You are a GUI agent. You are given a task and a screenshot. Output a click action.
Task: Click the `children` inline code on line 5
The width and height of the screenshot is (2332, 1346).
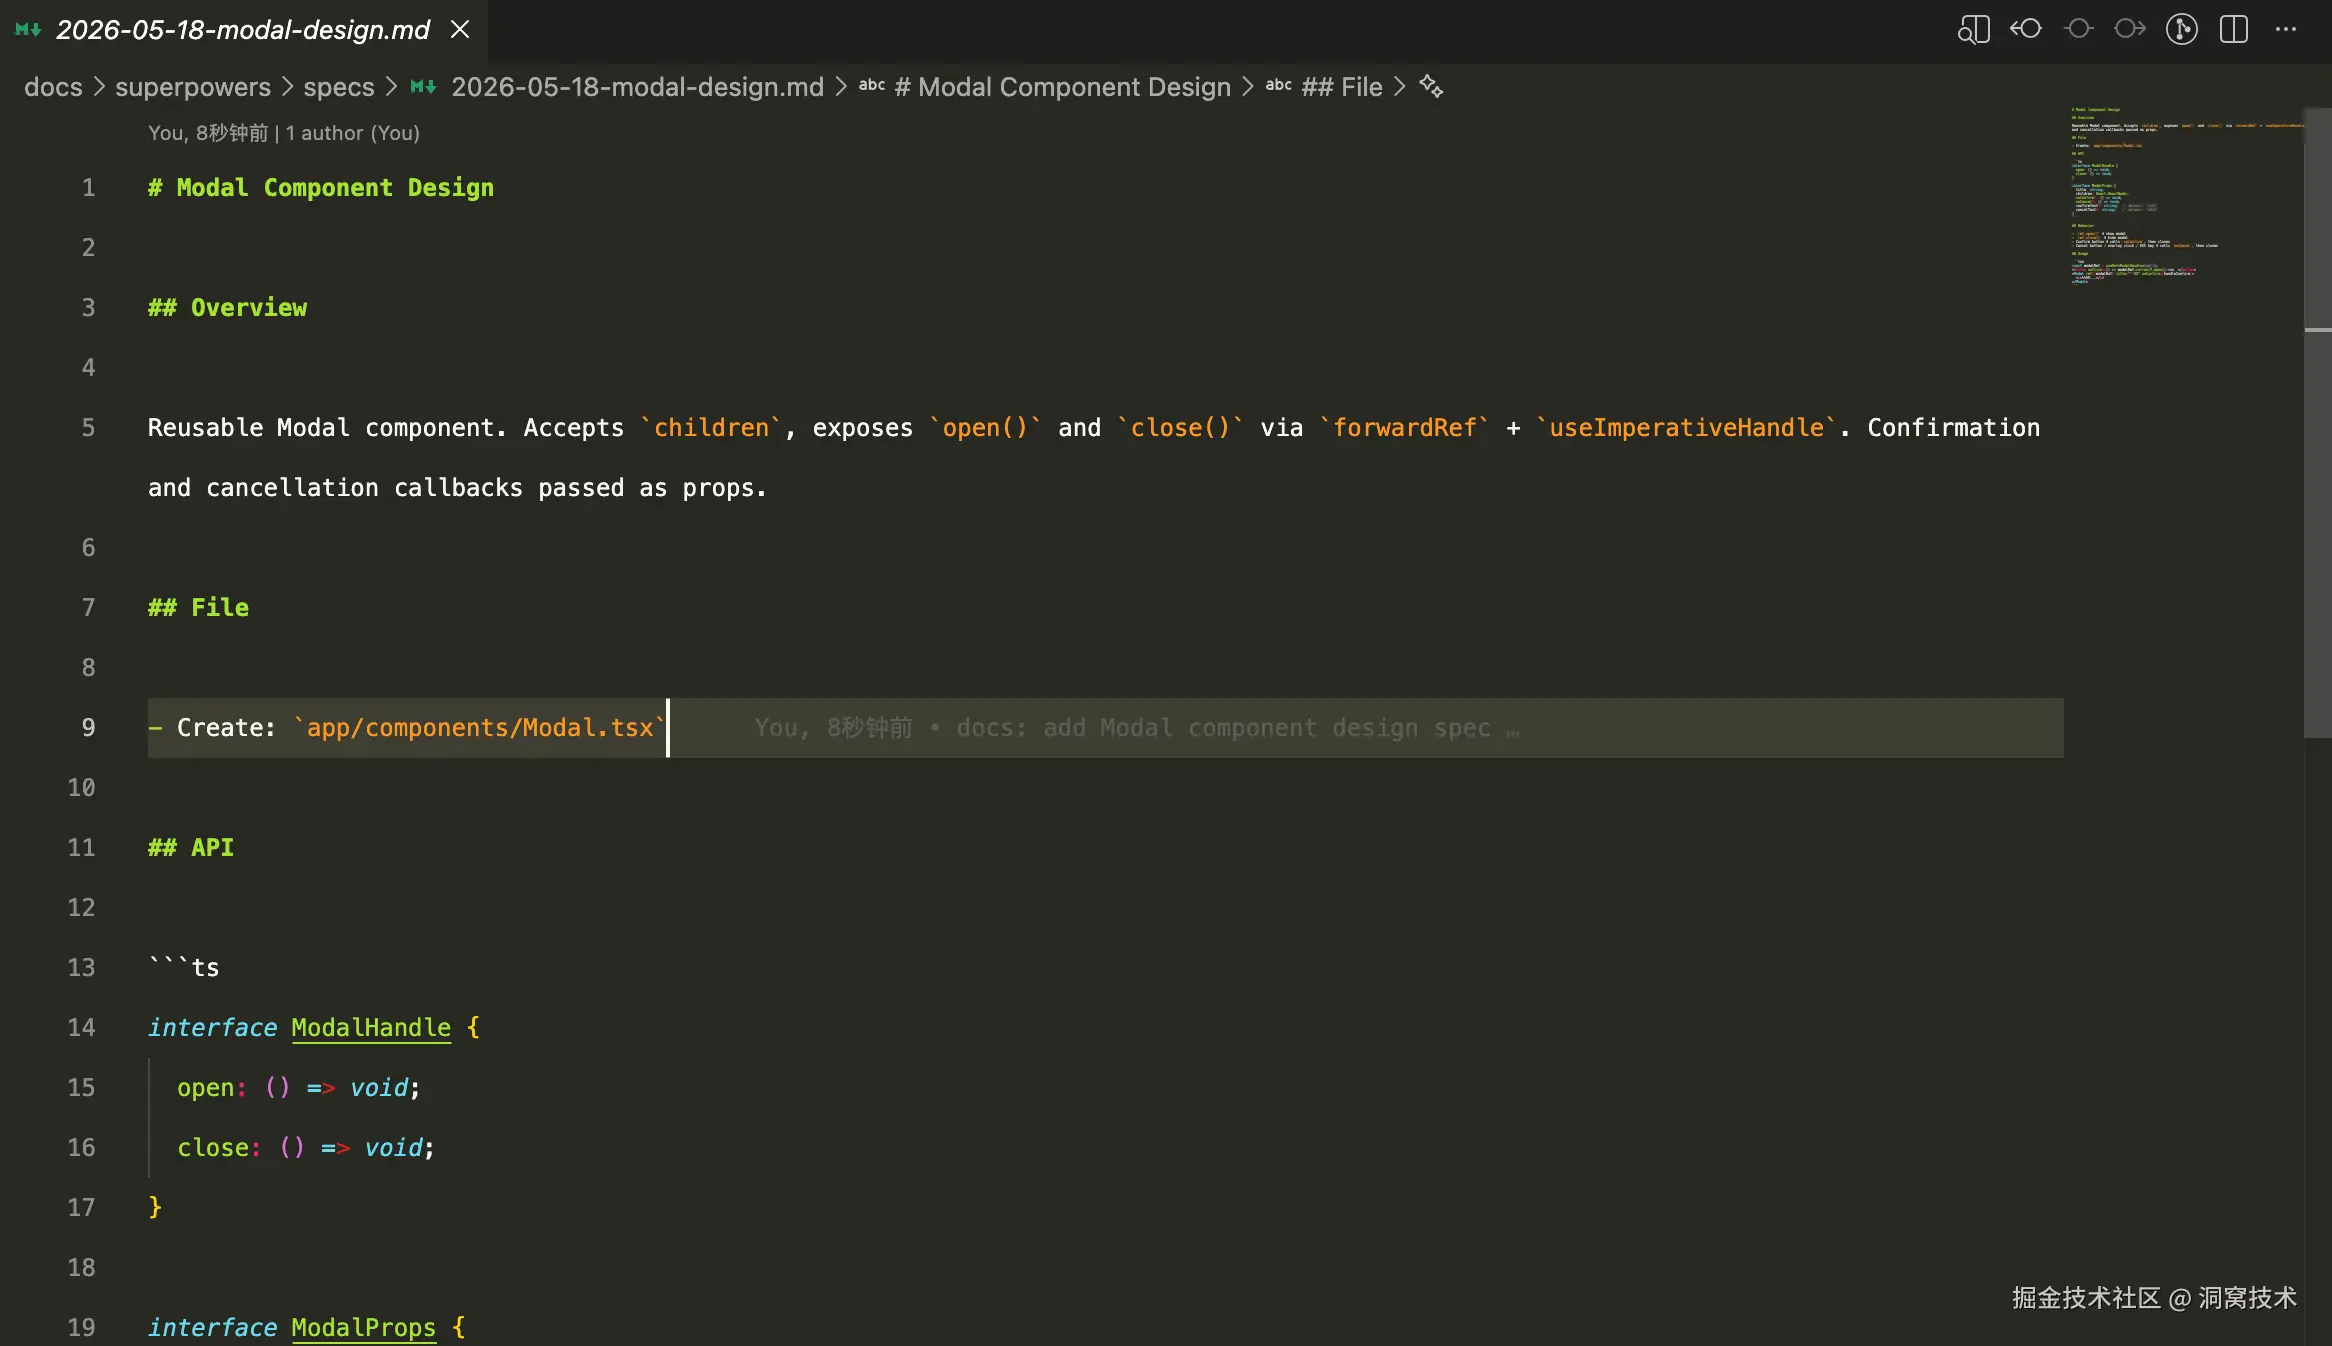tap(711, 428)
